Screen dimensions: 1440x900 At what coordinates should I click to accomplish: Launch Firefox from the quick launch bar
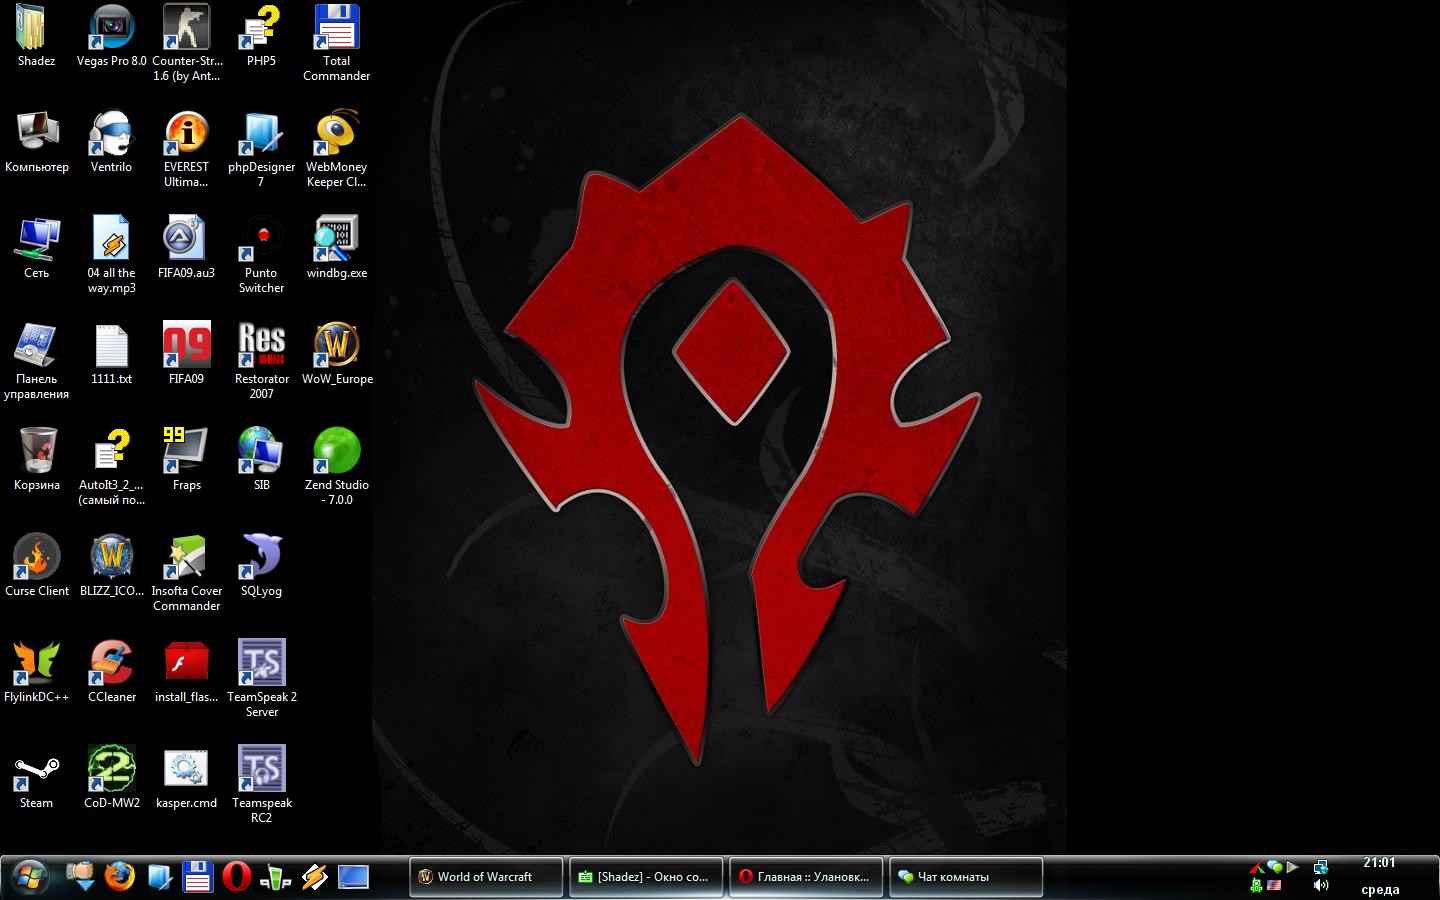[x=120, y=877]
